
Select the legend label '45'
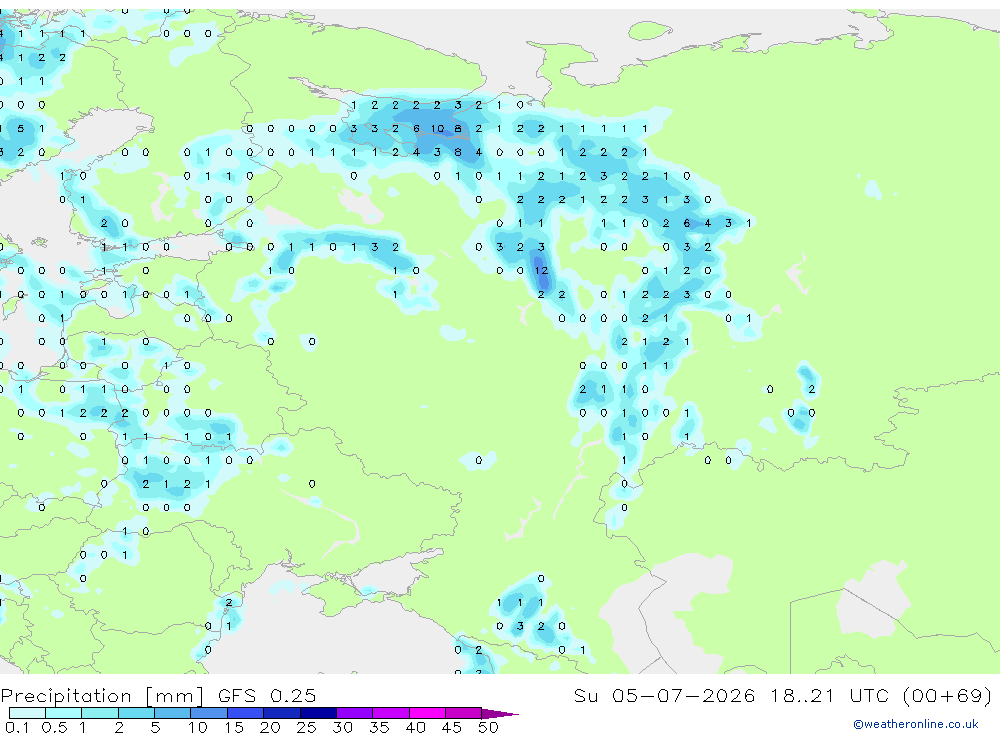[x=452, y=727]
